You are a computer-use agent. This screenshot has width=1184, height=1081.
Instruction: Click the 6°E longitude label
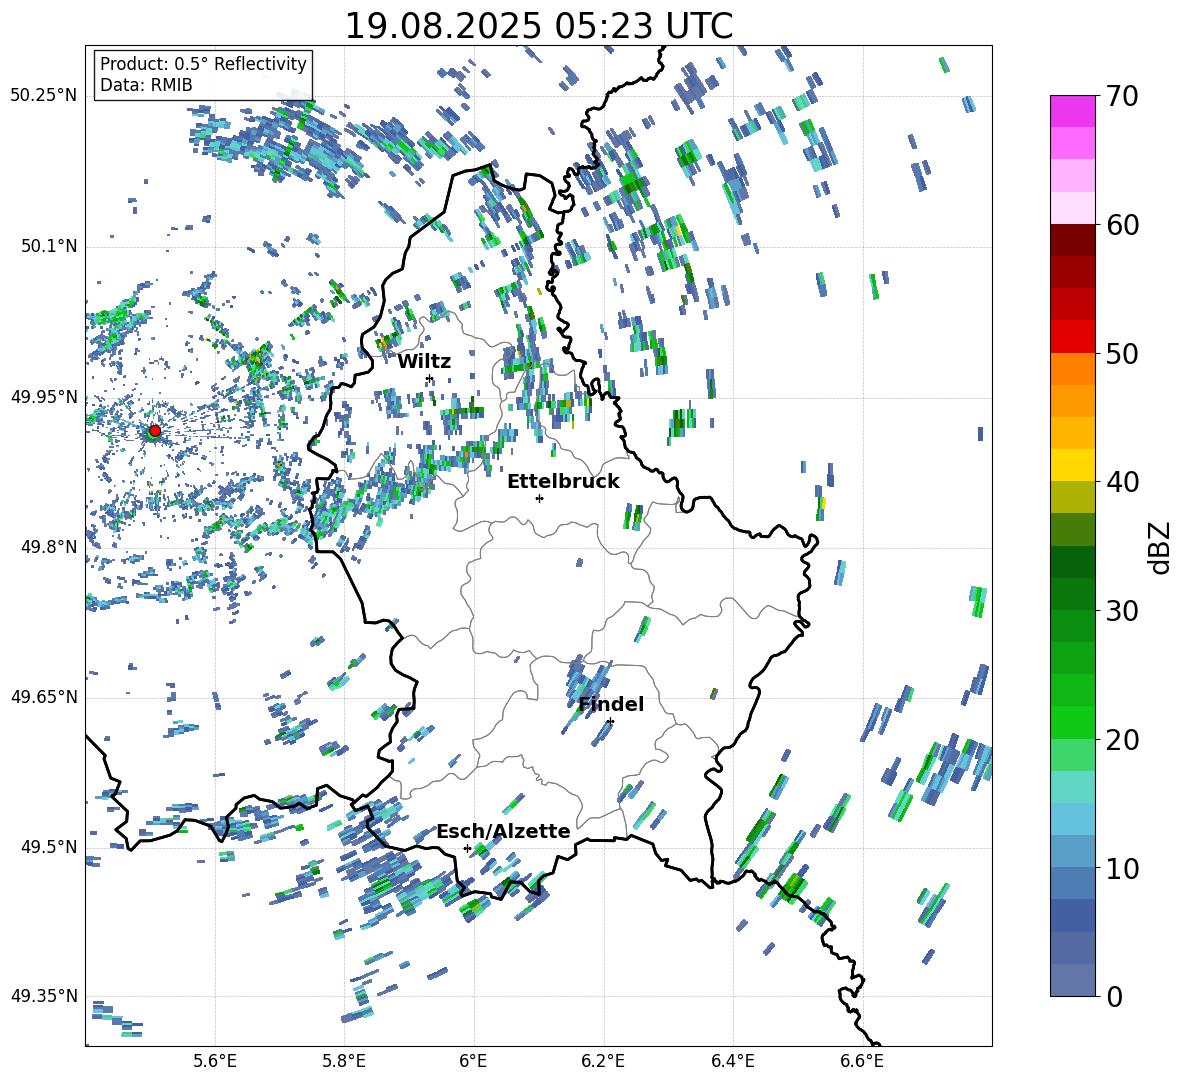[473, 1061]
